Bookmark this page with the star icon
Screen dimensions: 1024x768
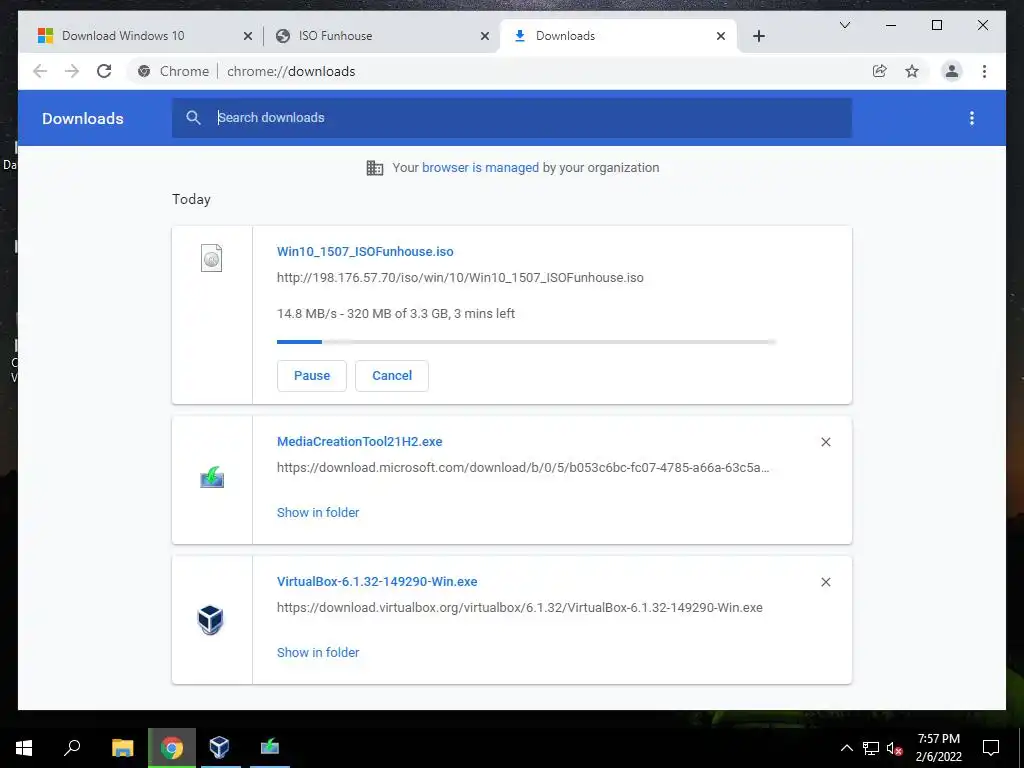912,71
